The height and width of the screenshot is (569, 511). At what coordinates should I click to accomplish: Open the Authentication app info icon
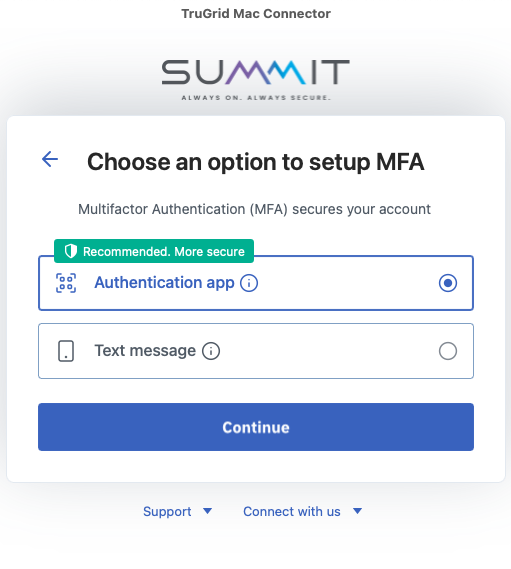249,283
